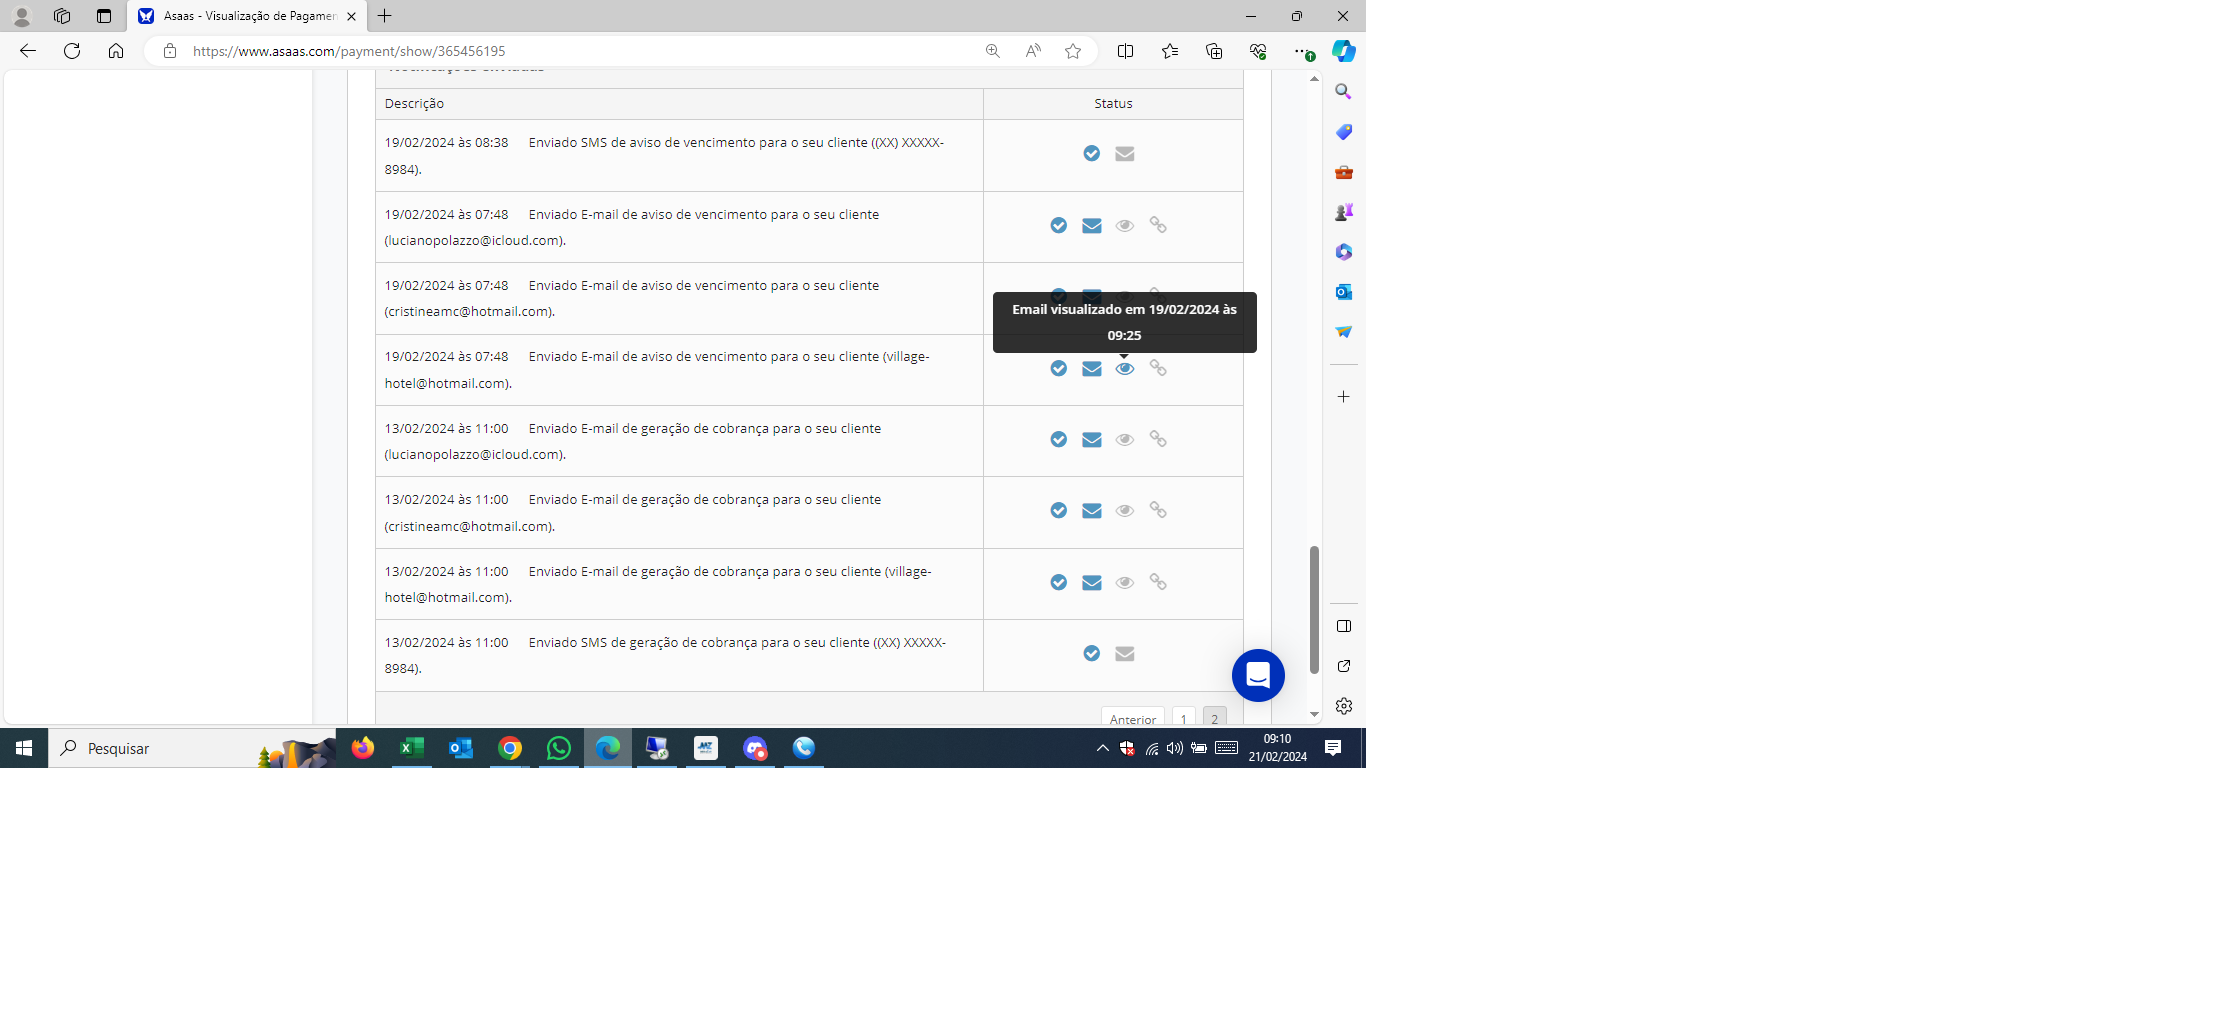The image size is (2214, 1022).
Task: Add this page to favorites star
Action: 1073,51
